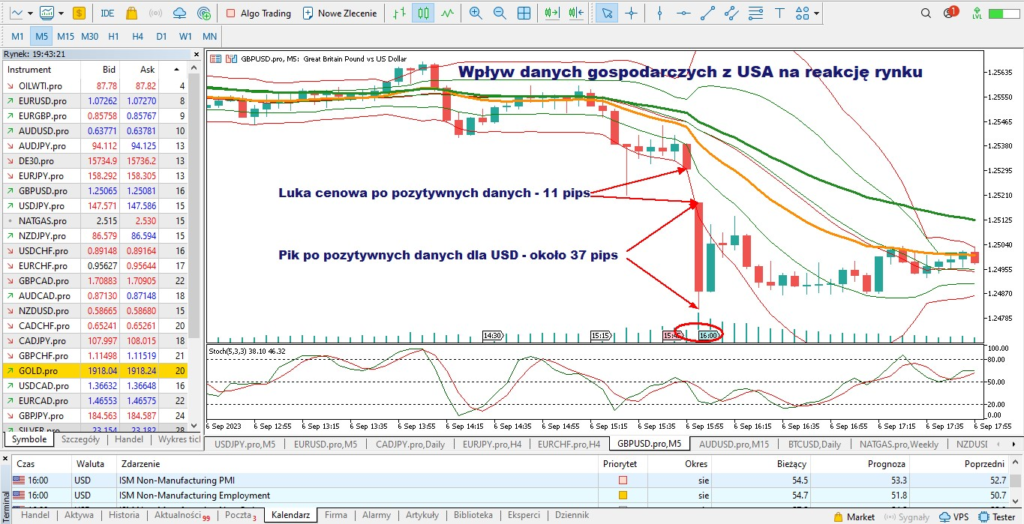This screenshot has width=1024, height=524.
Task: Toggle candlestick chart display mode
Action: 423,13
